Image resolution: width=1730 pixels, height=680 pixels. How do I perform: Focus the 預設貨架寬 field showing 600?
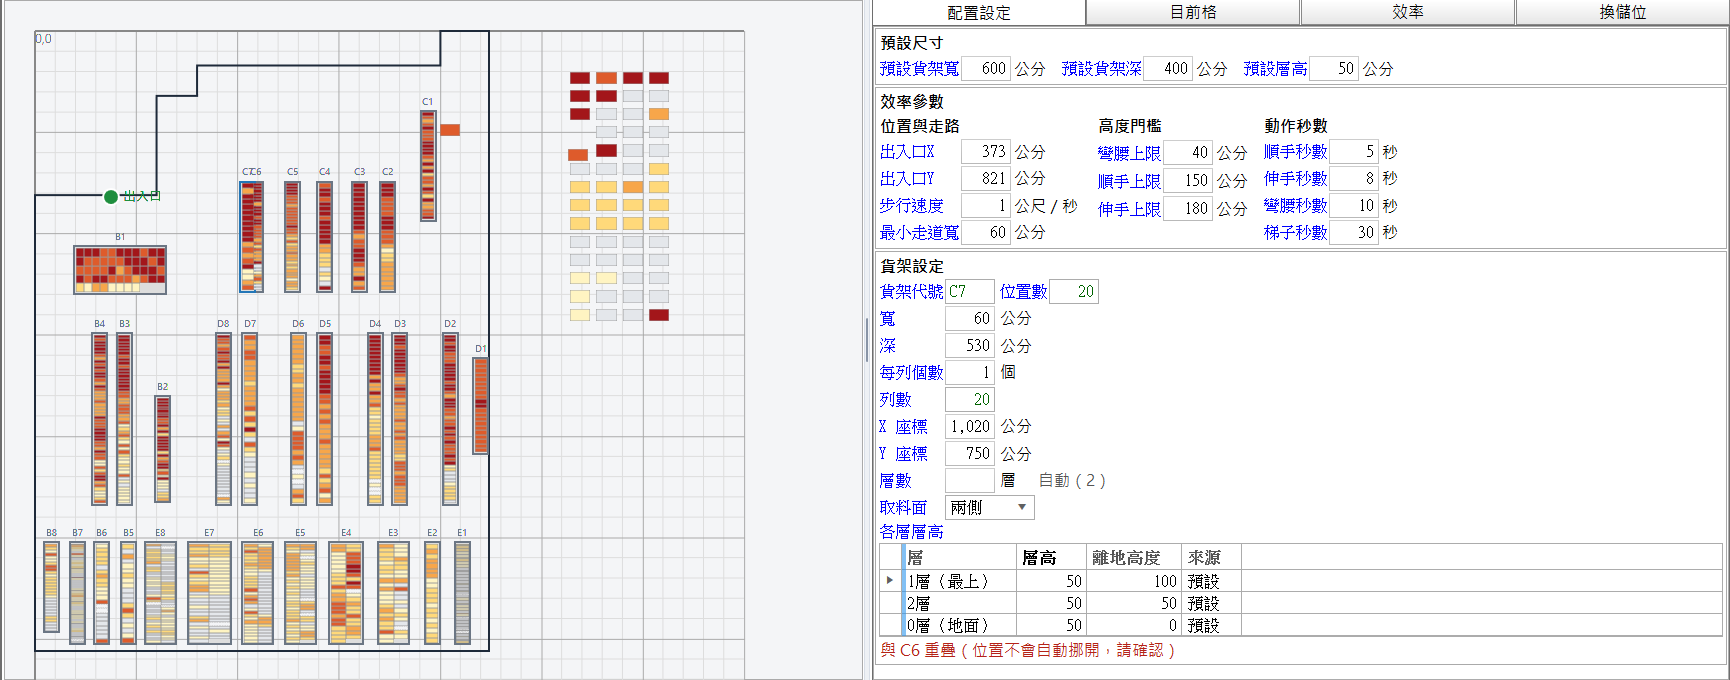pos(985,68)
